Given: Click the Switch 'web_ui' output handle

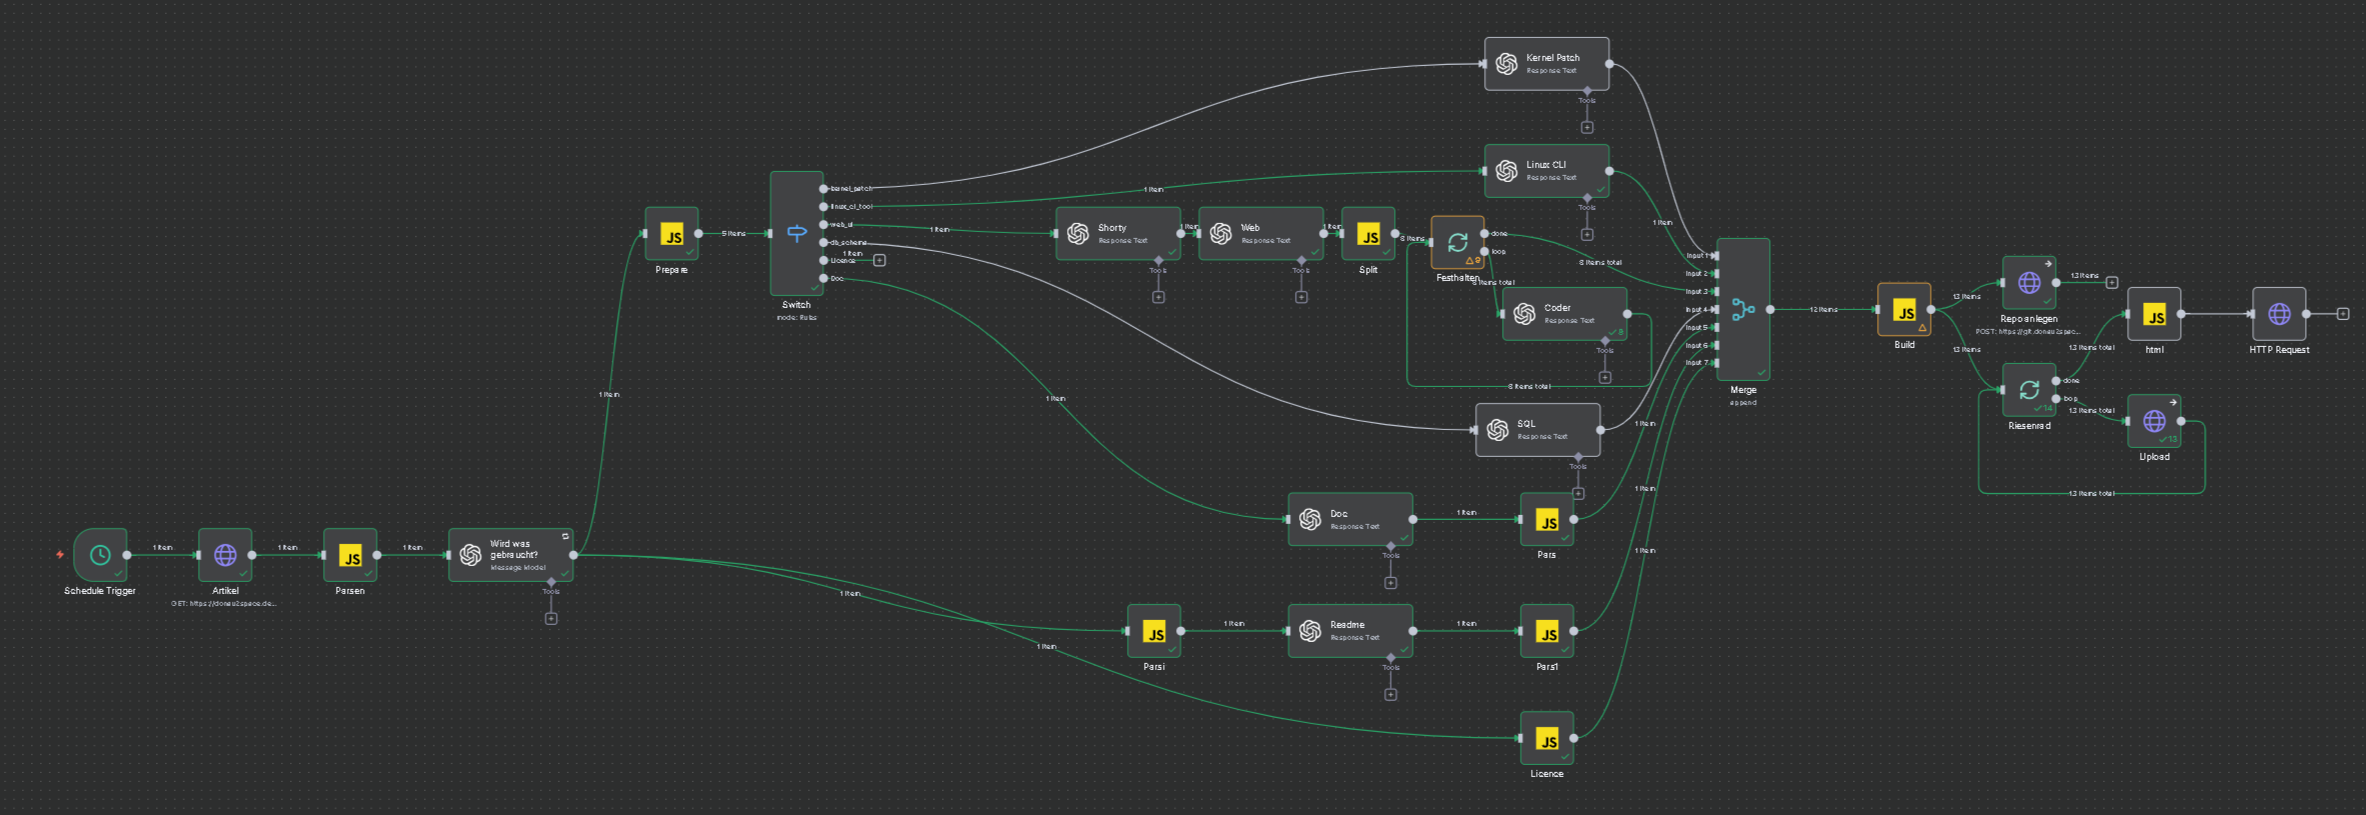Looking at the screenshot, I should 824,225.
